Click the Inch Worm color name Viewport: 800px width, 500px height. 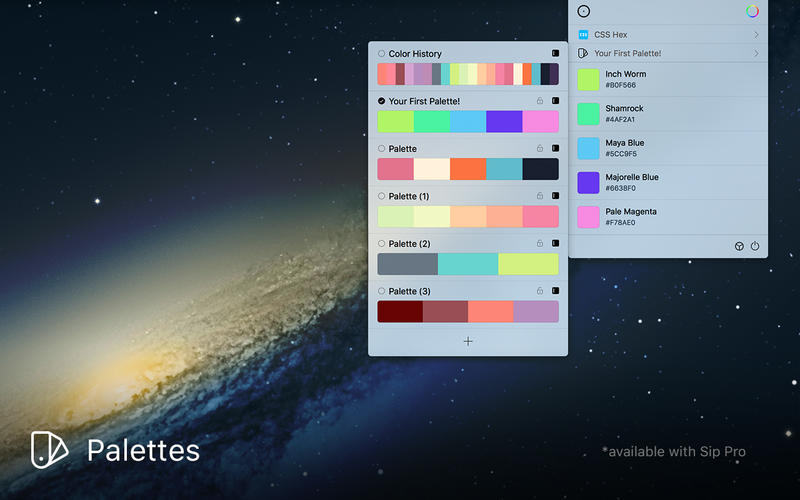(625, 74)
